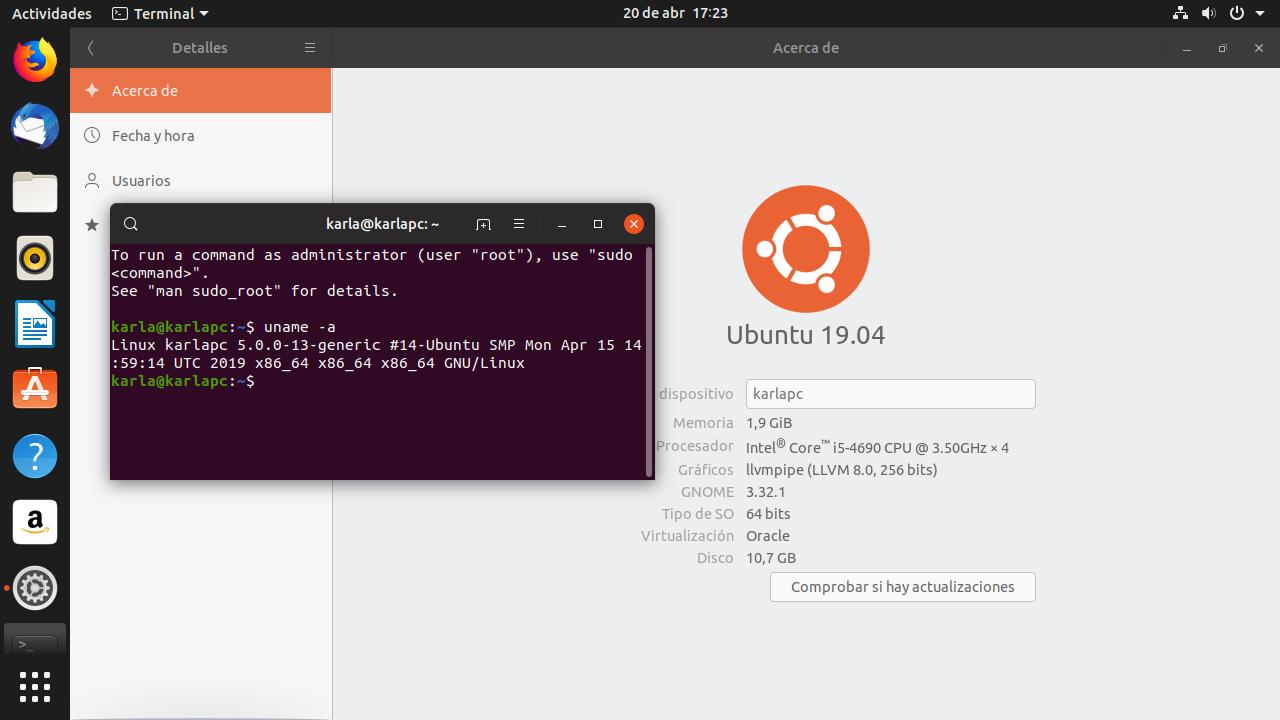
Task: Open the Actividades overview
Action: click(x=52, y=13)
